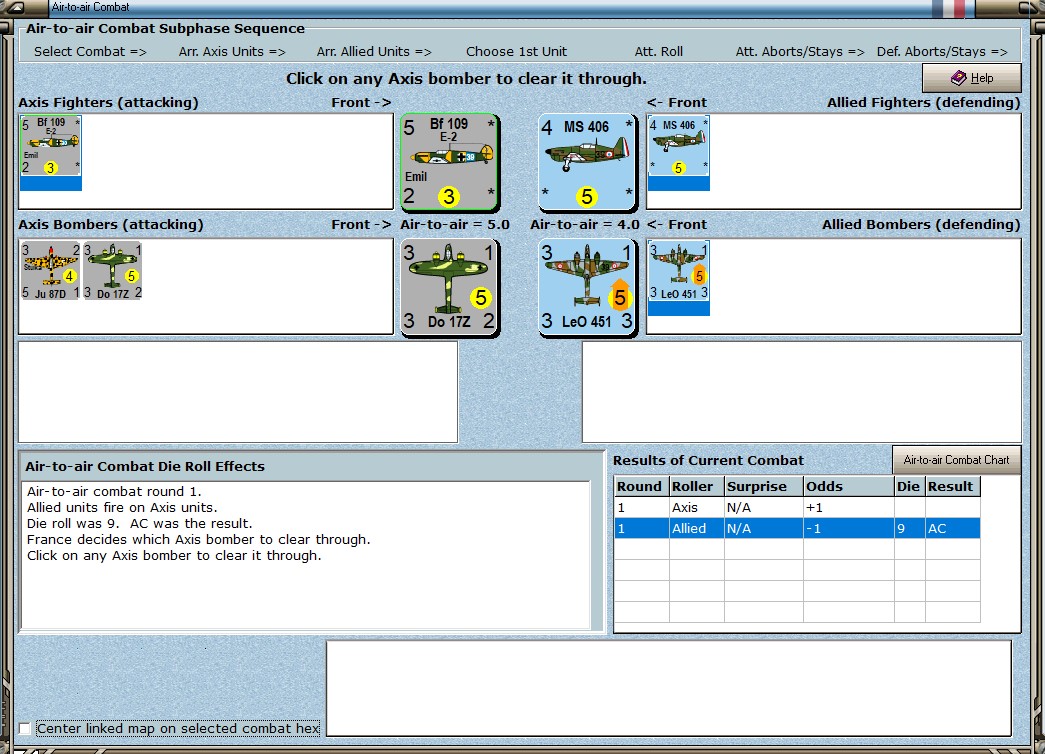1045x754 pixels.
Task: Click the Att. Roll subphase step
Action: [x=658, y=51]
